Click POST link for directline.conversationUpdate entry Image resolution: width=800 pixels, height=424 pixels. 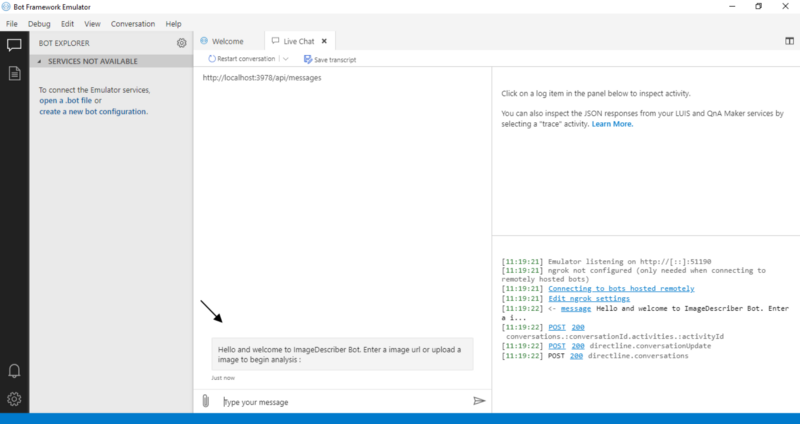pyautogui.click(x=557, y=346)
